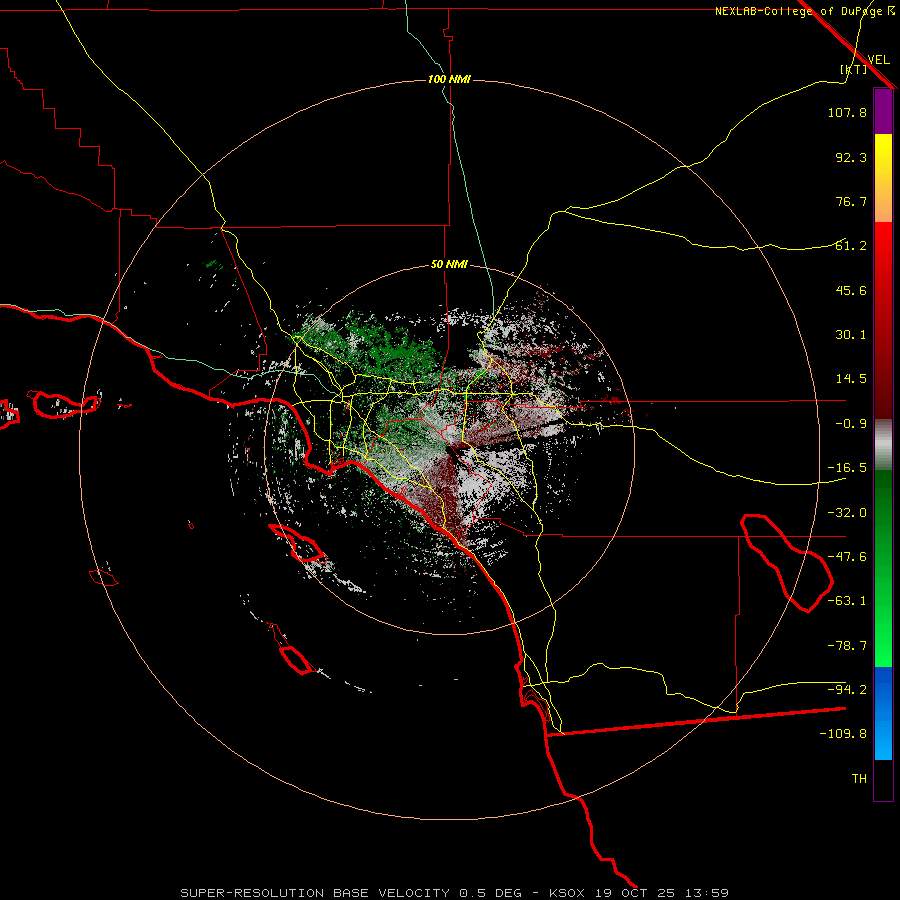Click the 76.7 velocity legend value
The image size is (900, 900).
851,201
